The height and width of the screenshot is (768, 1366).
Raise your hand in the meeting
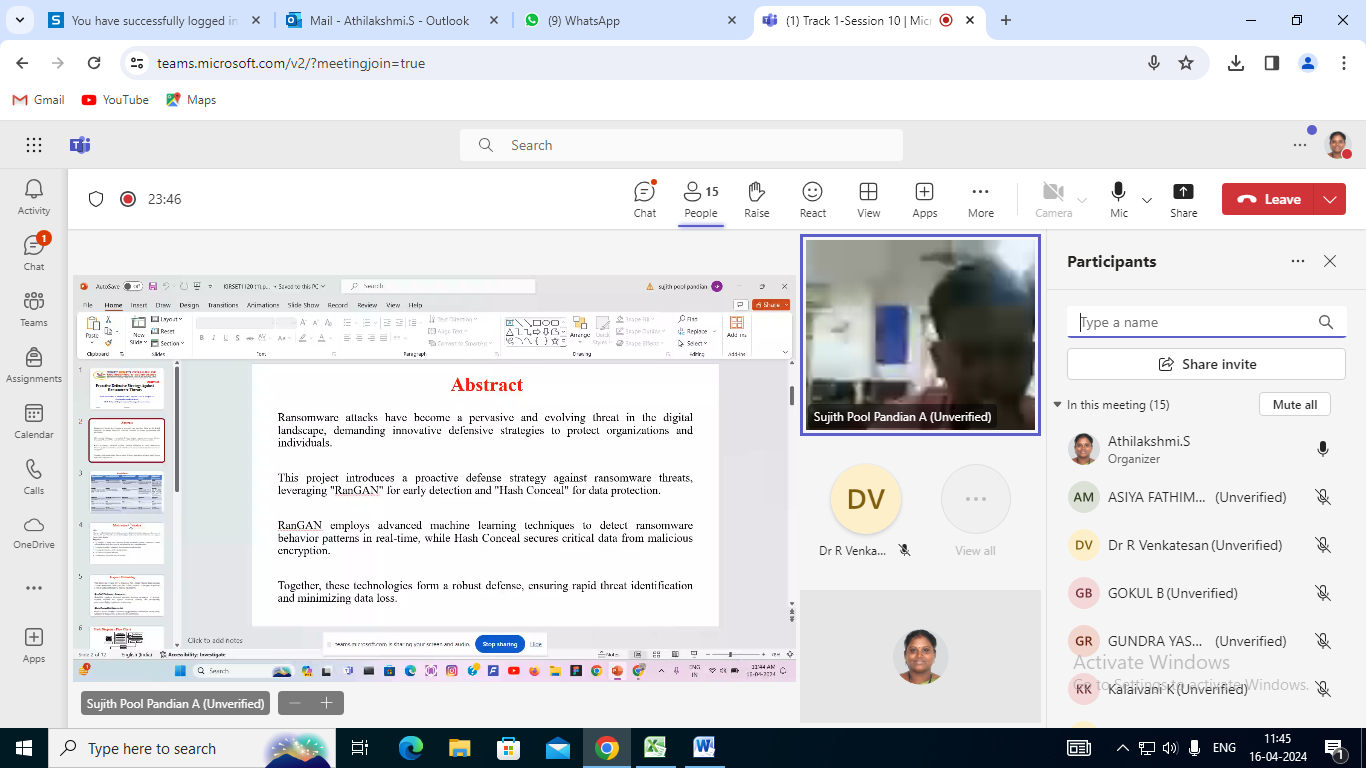(x=757, y=199)
